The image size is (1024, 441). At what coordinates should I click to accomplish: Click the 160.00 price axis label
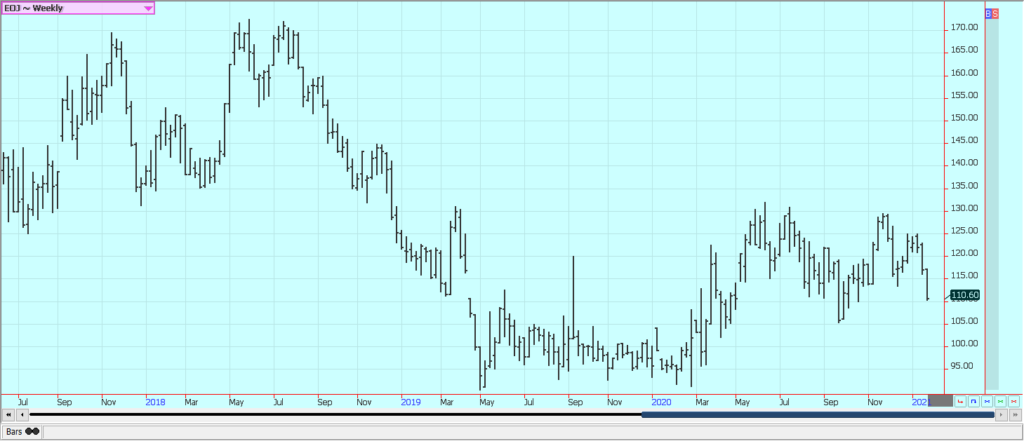pos(964,73)
